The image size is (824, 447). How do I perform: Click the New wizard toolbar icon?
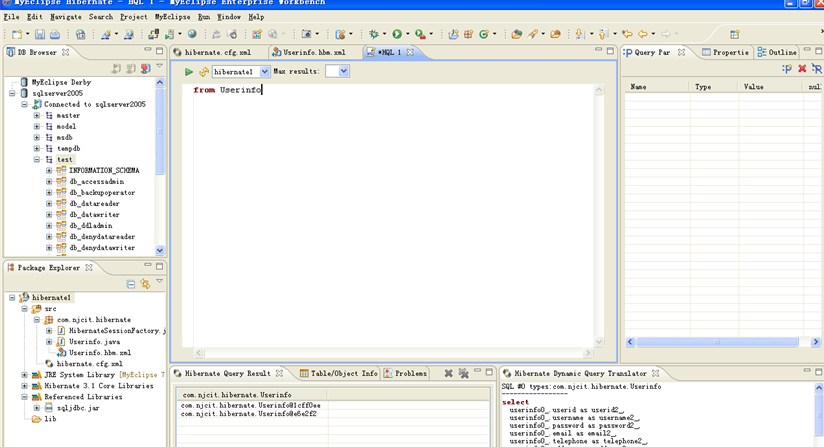pyautogui.click(x=17, y=34)
